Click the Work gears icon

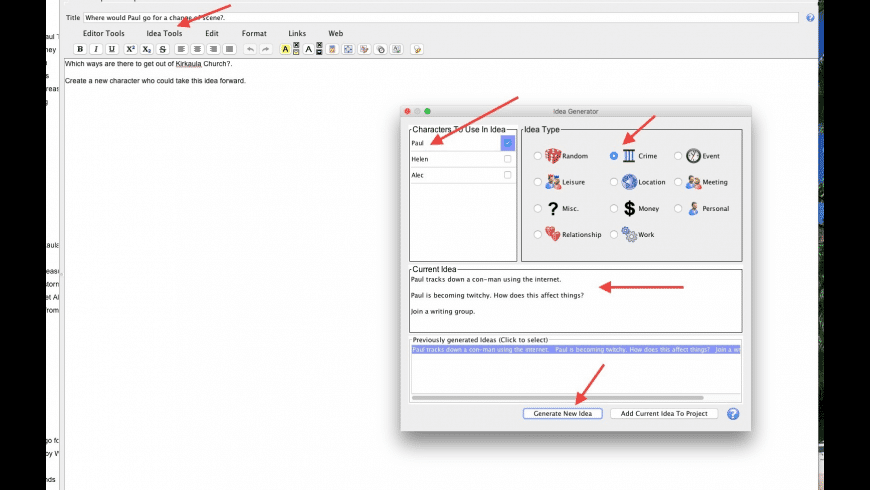[629, 234]
